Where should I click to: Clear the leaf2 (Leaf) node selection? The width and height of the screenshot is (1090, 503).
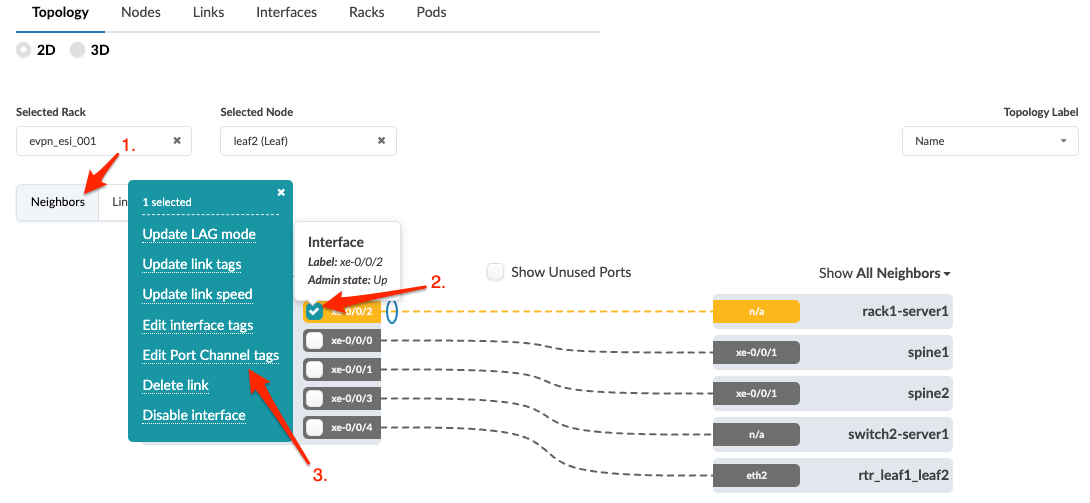click(381, 141)
